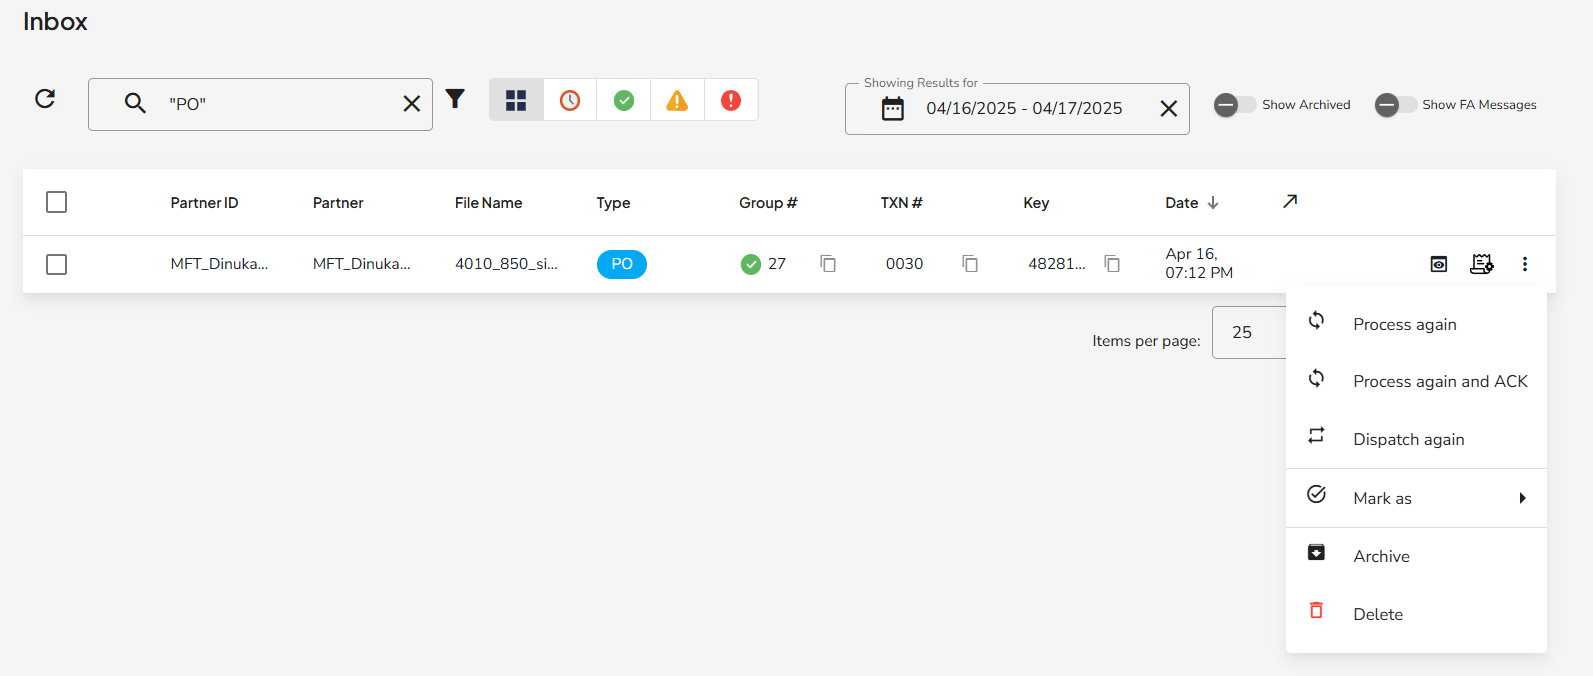Viewport: 1593px width, 676px height.
Task: Click Type column header
Action: [613, 203]
